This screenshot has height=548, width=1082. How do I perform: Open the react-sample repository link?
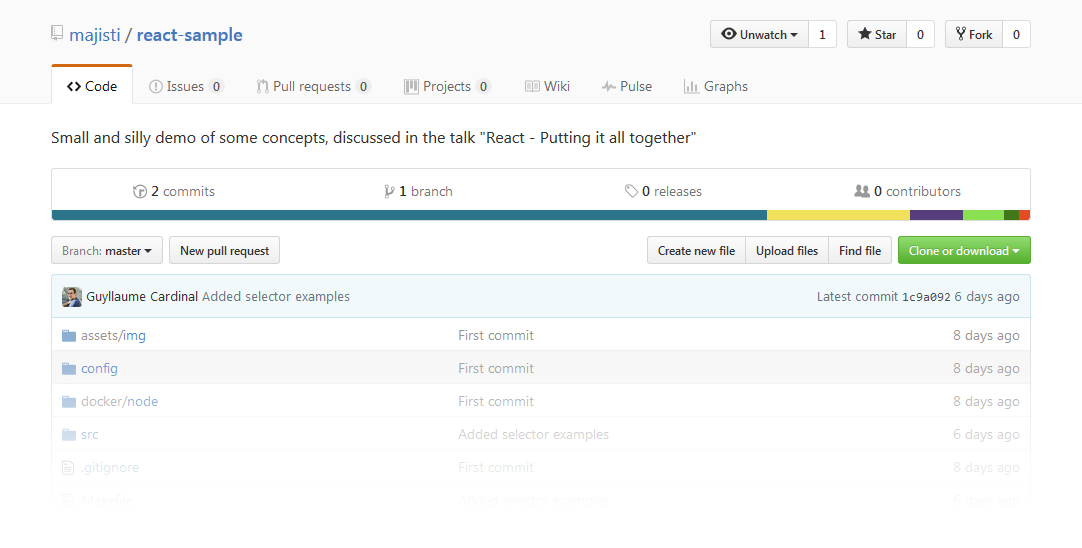point(190,35)
